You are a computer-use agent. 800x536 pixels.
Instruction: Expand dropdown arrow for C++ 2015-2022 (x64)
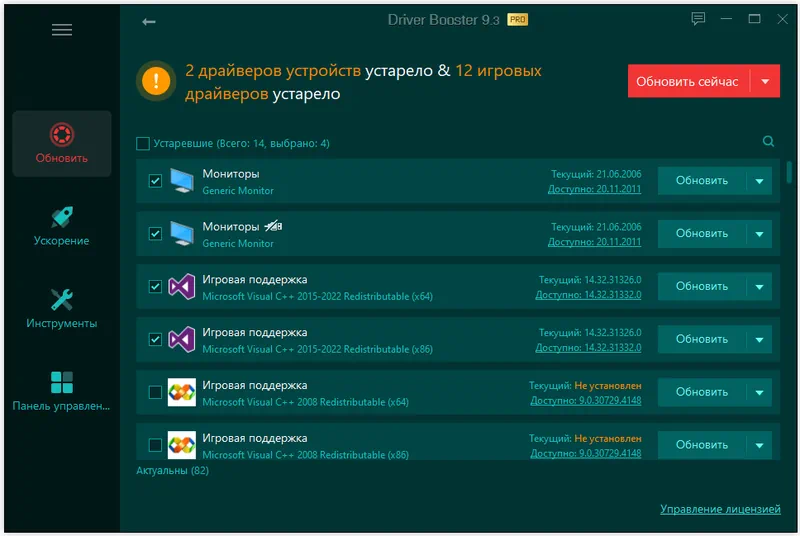(x=759, y=287)
